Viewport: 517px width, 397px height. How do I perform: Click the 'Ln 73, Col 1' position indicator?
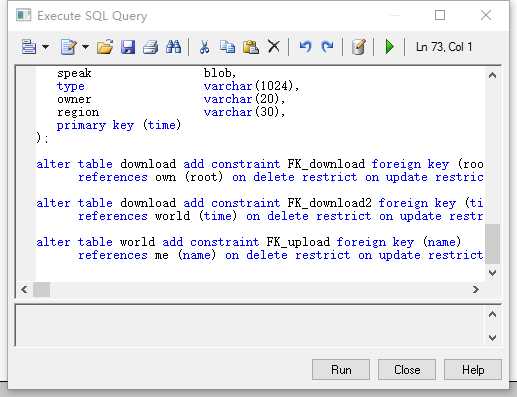444,47
